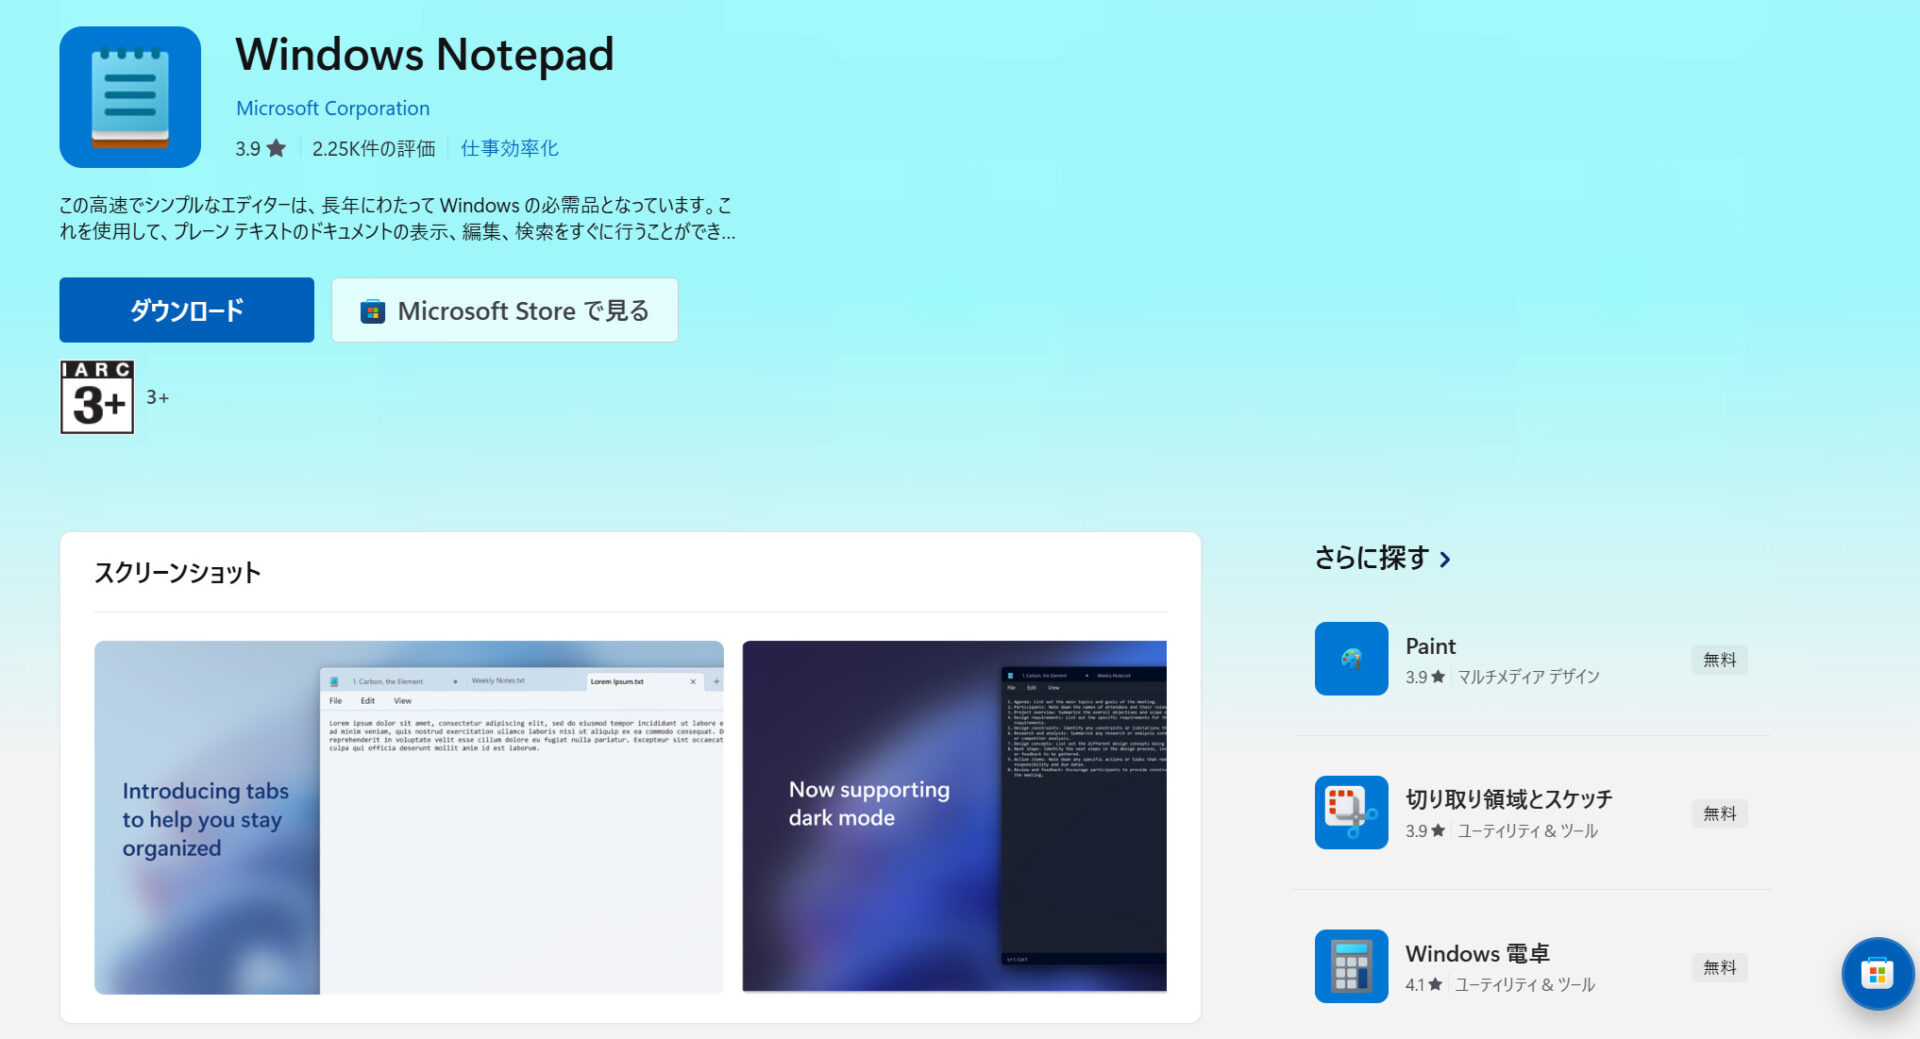Open the 仕事効率化 category link

pyautogui.click(x=509, y=149)
